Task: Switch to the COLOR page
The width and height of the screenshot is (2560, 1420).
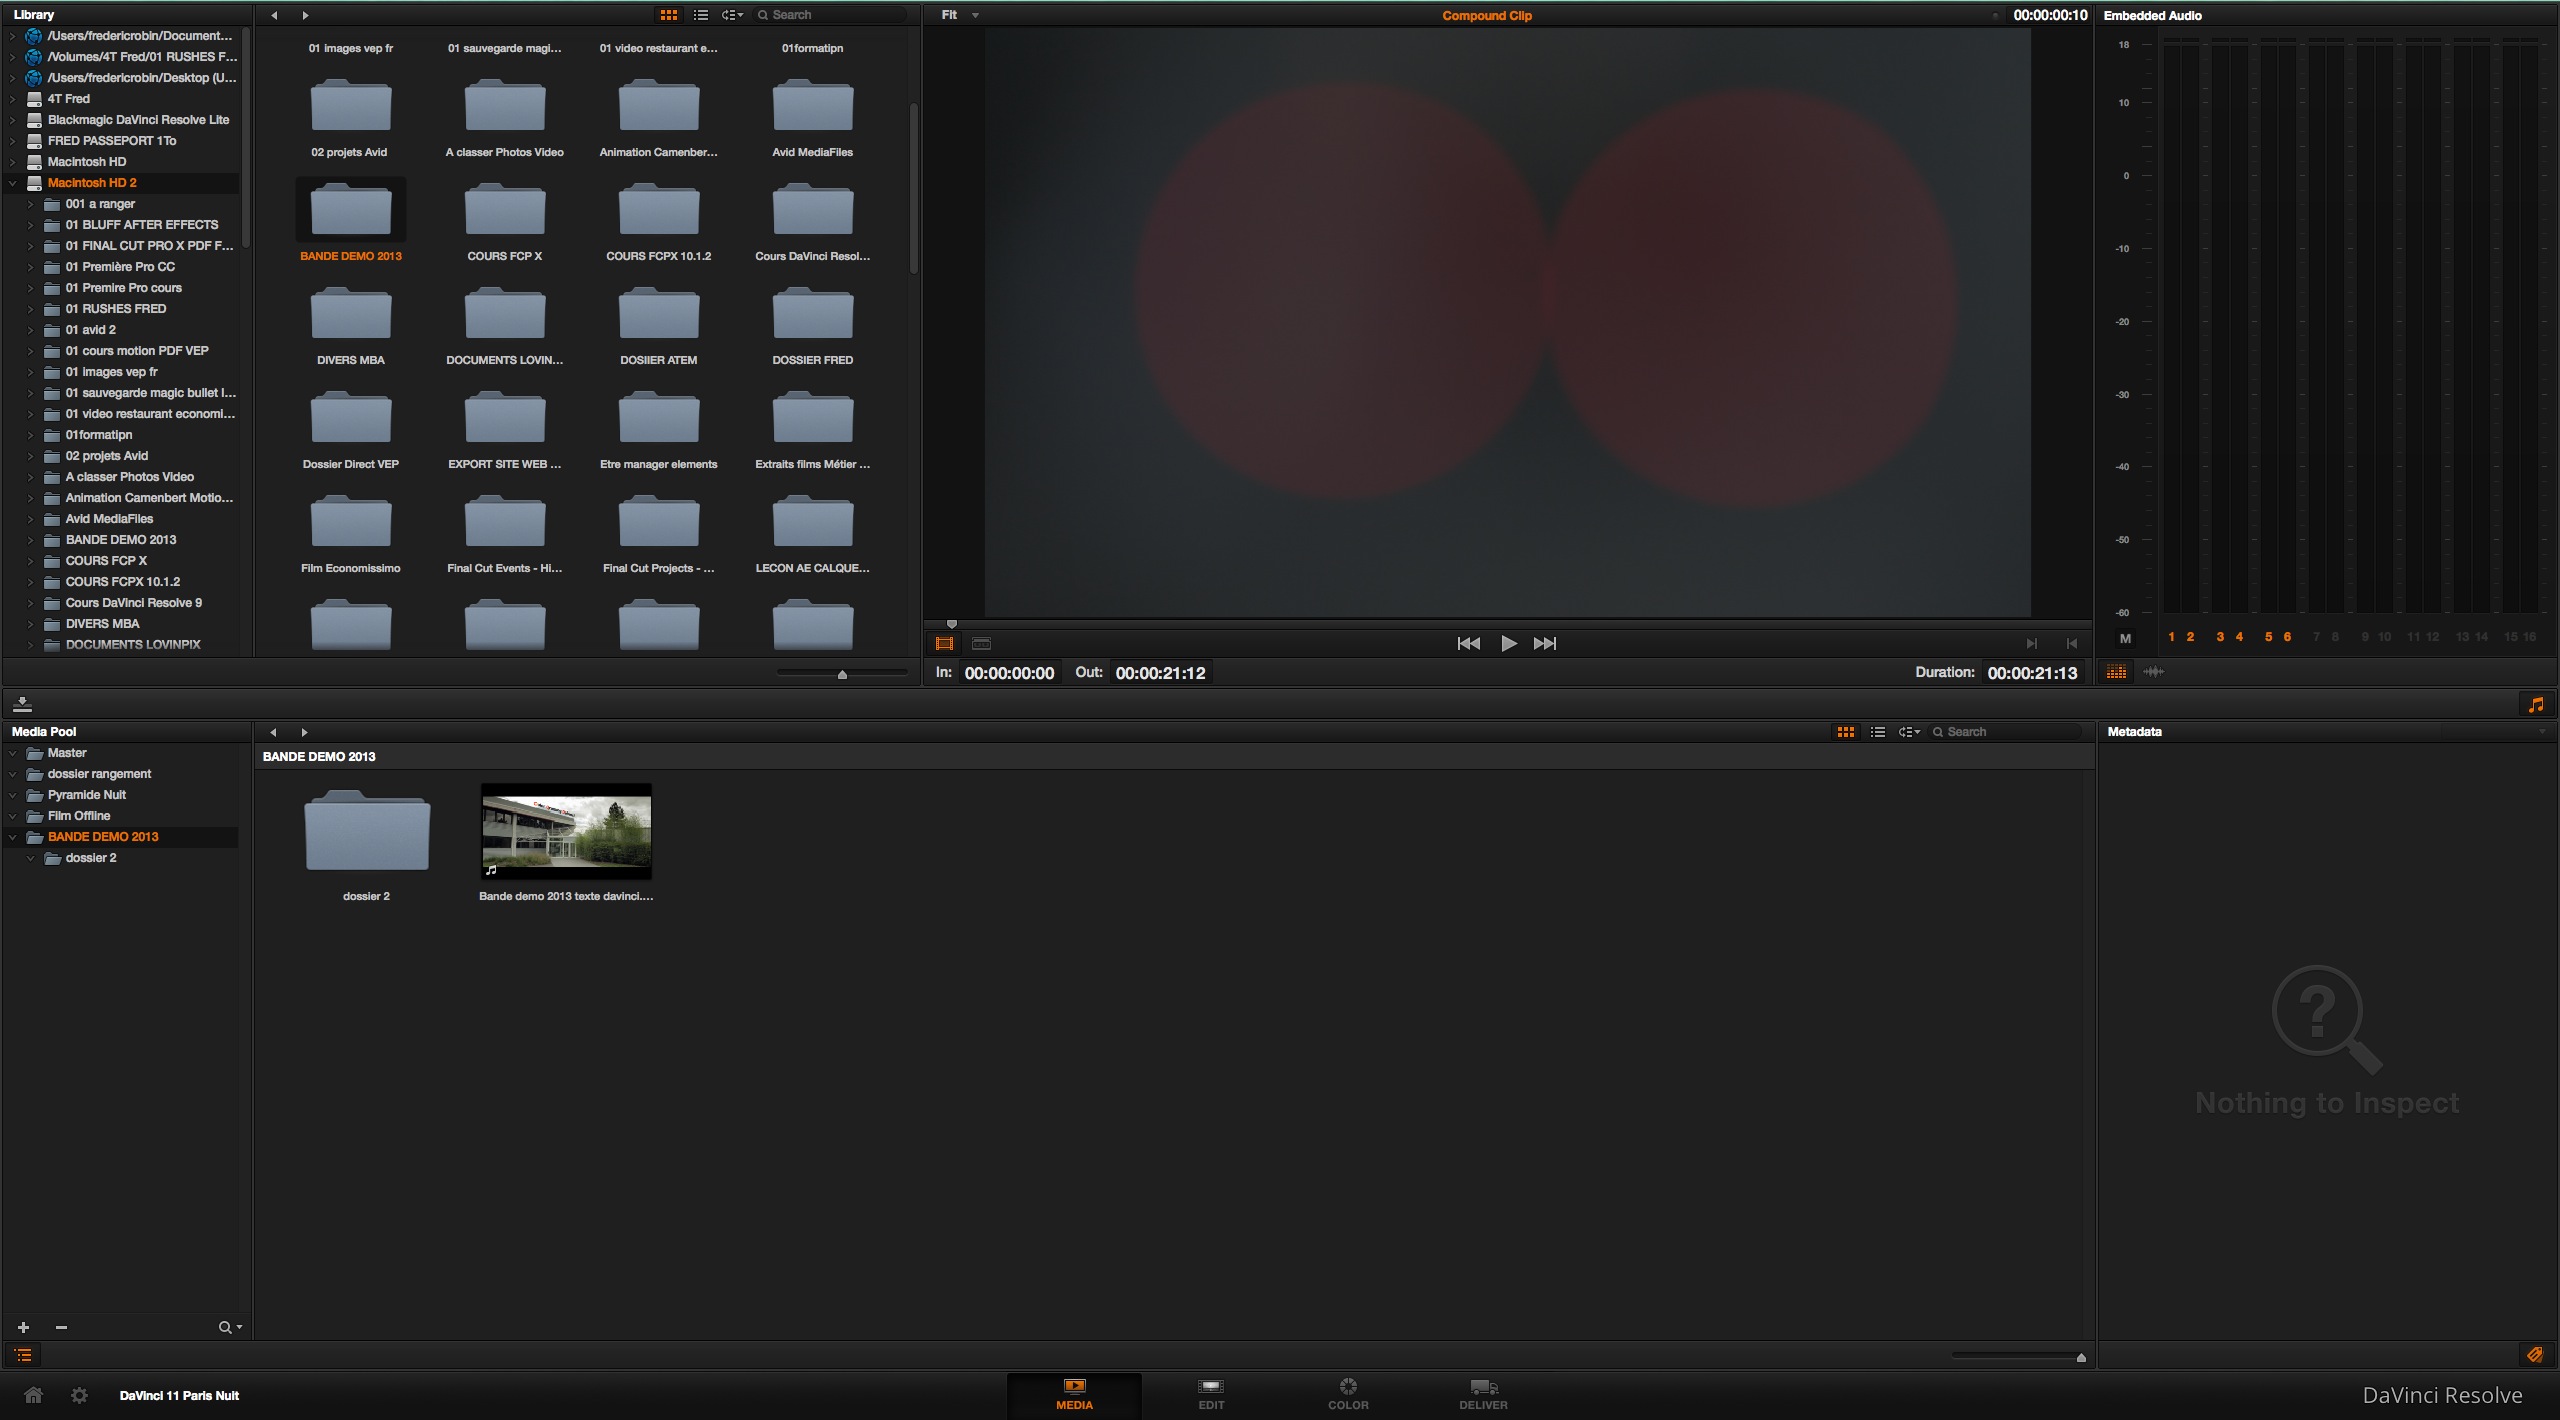Action: [1347, 1393]
